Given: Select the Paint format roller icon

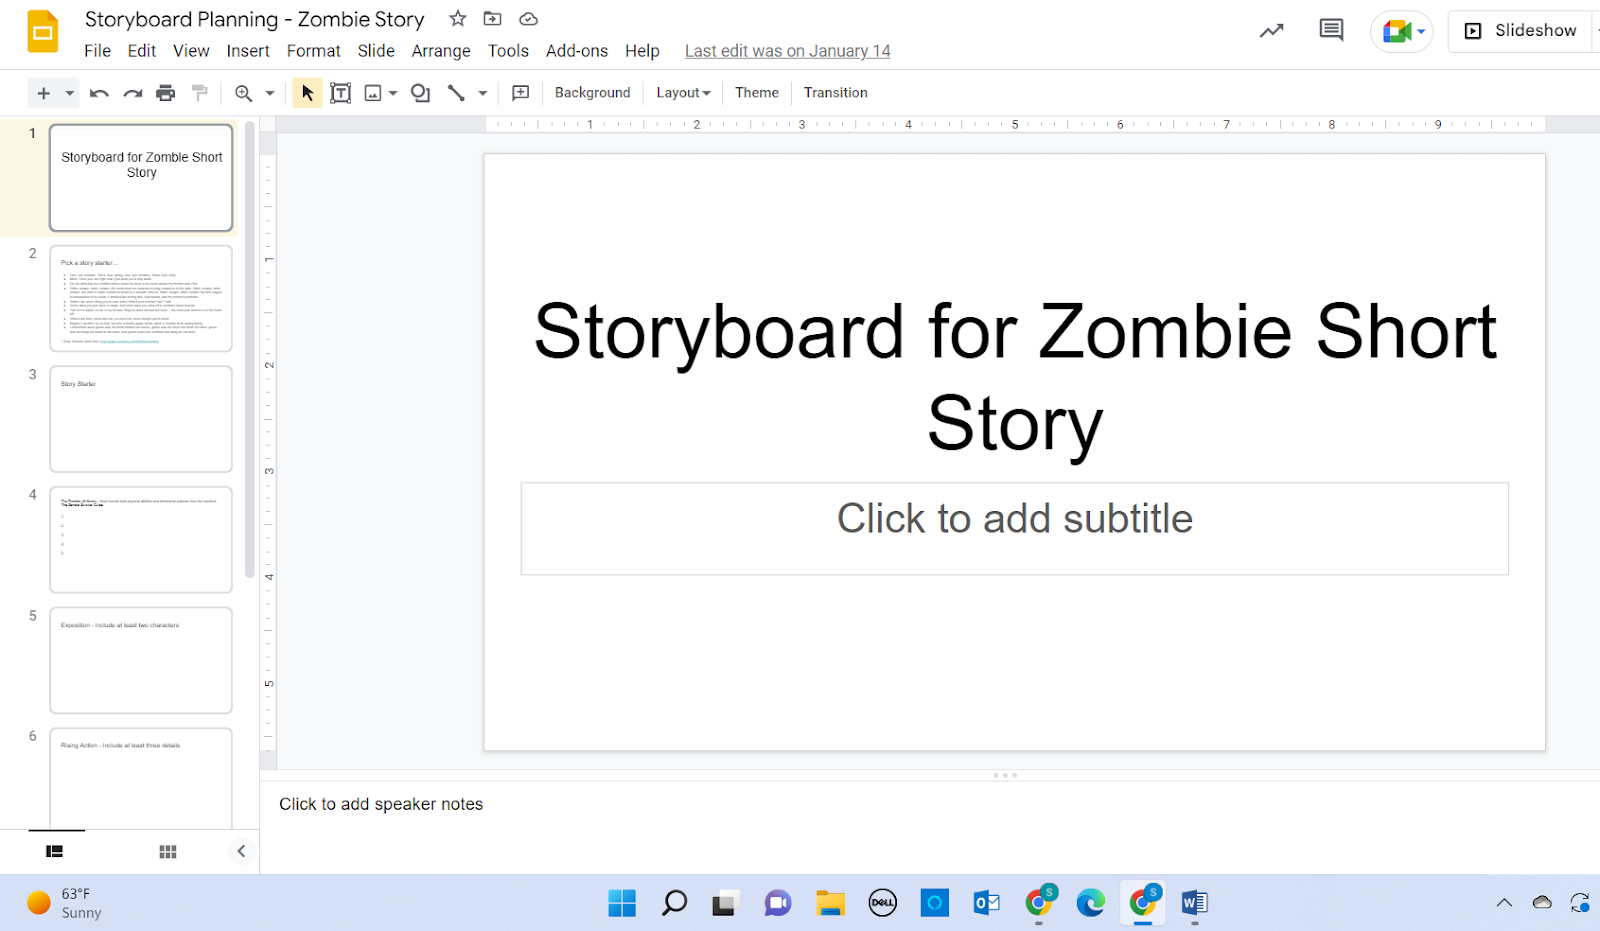Looking at the screenshot, I should 200,93.
